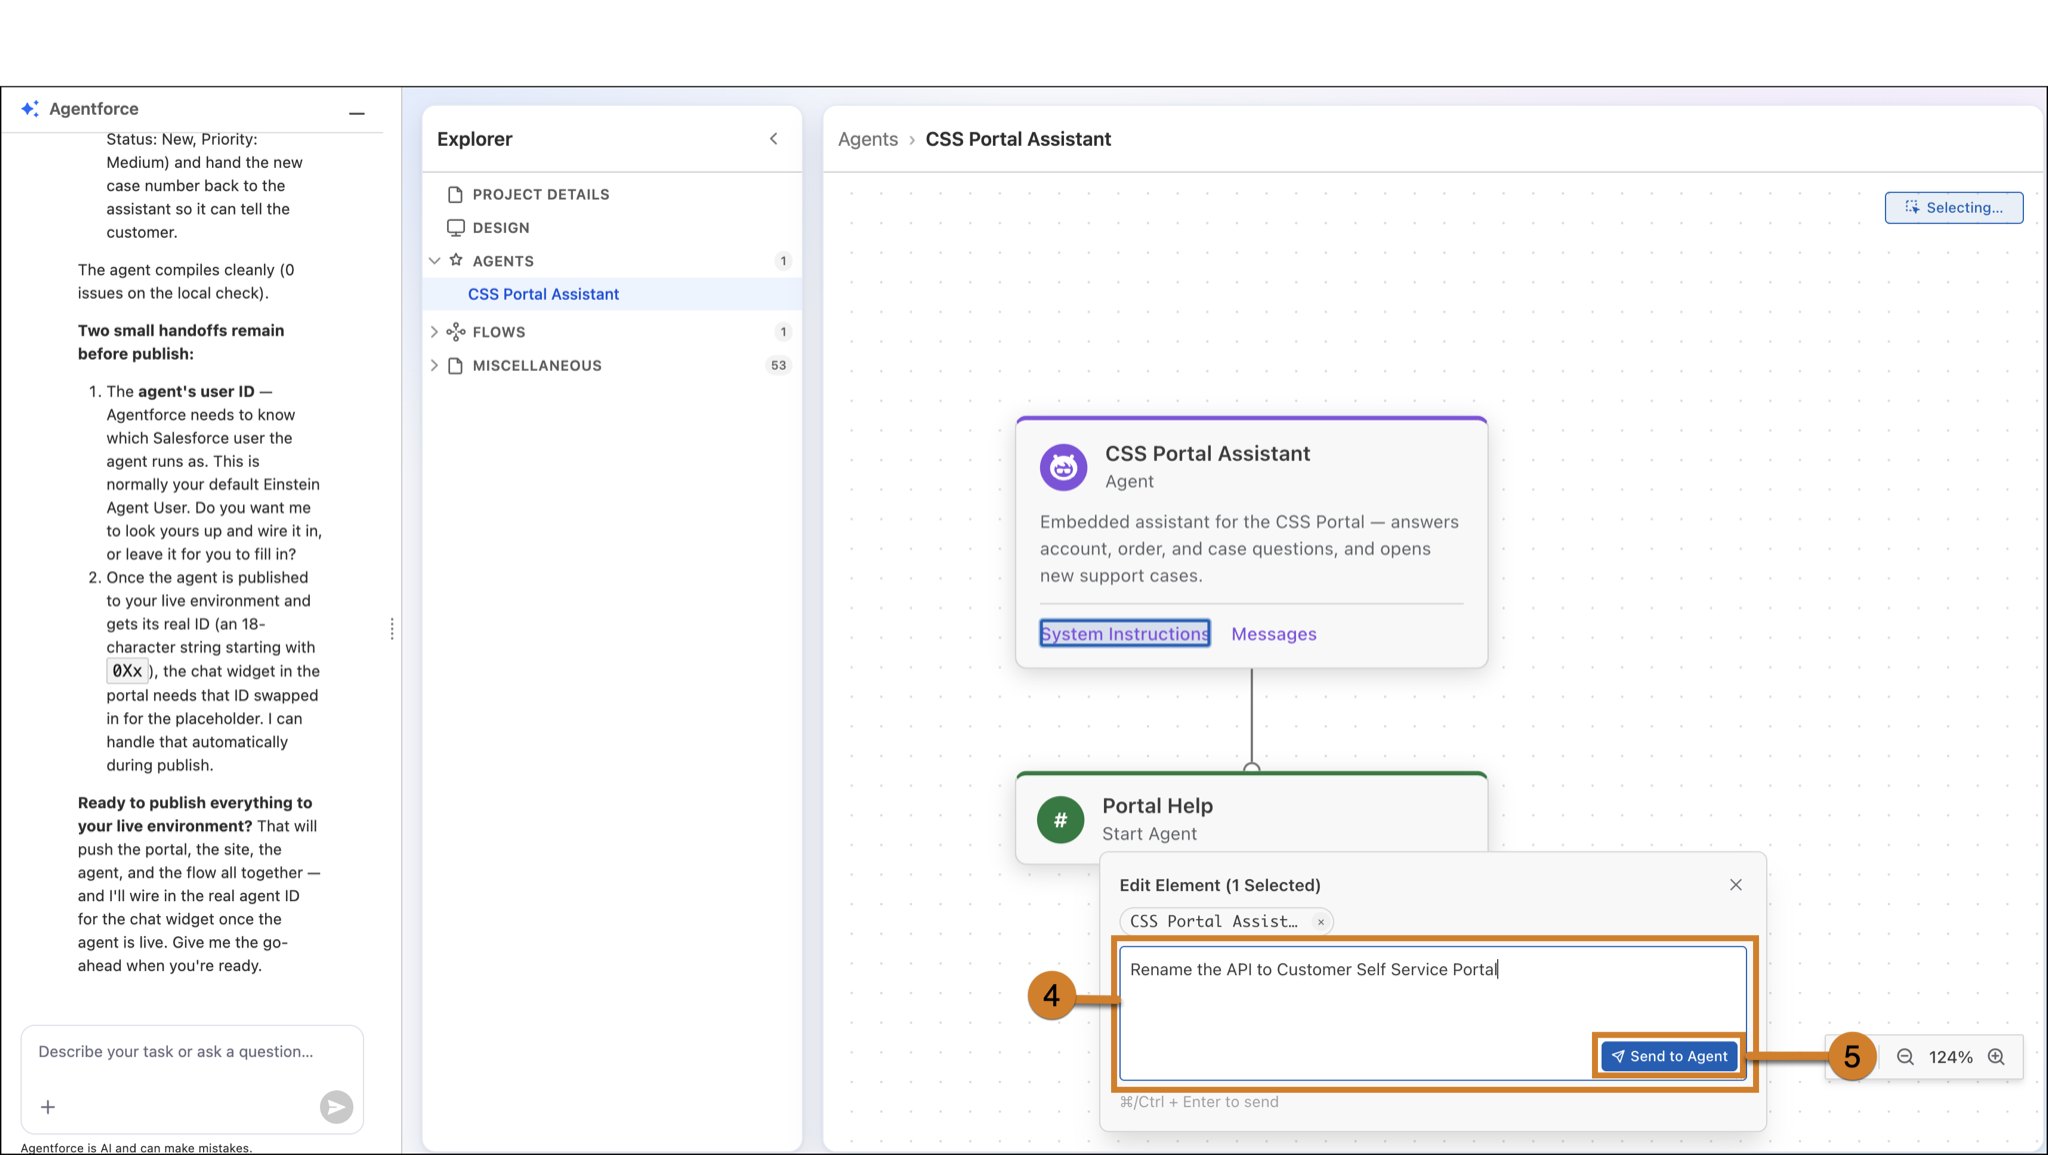Click the Project Details document icon
2048x1155 pixels.
point(455,194)
